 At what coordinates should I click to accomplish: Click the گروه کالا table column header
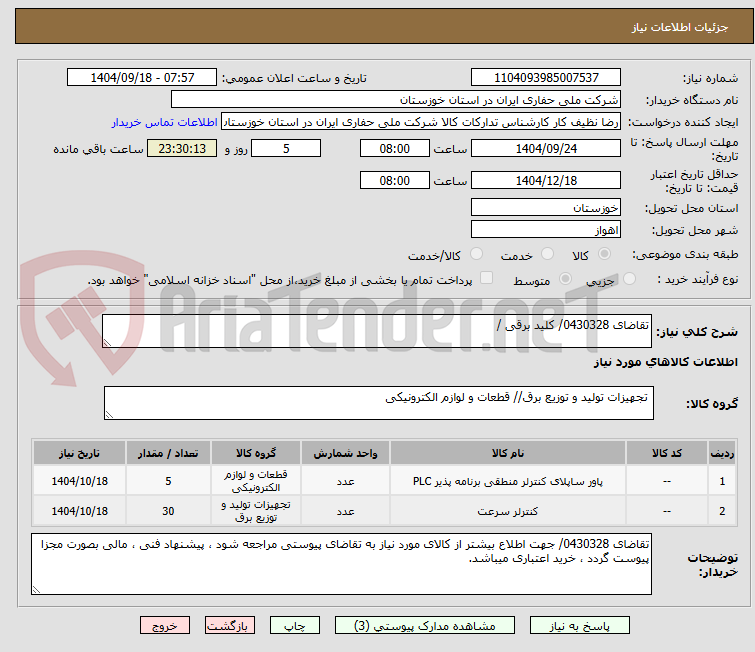(x=256, y=453)
